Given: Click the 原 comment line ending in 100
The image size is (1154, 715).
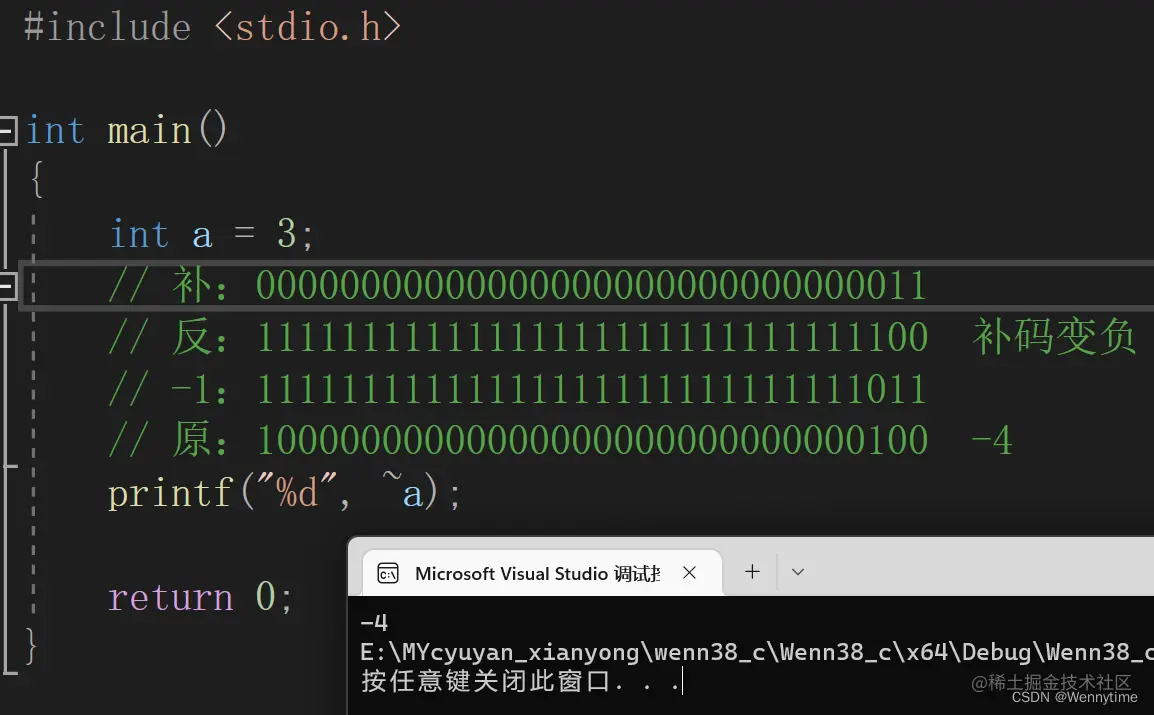Looking at the screenshot, I should (x=518, y=440).
